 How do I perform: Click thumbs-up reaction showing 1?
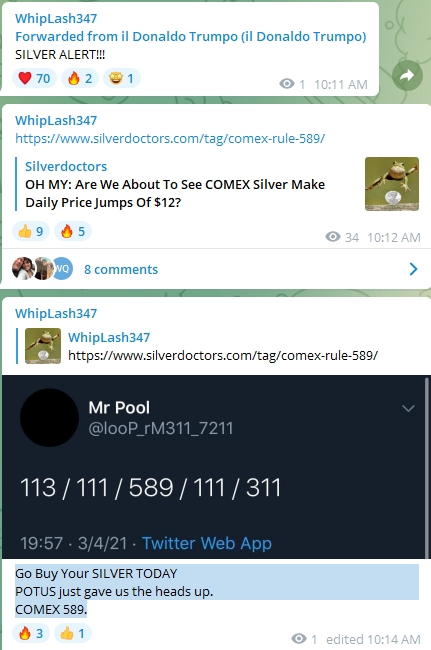coord(73,633)
